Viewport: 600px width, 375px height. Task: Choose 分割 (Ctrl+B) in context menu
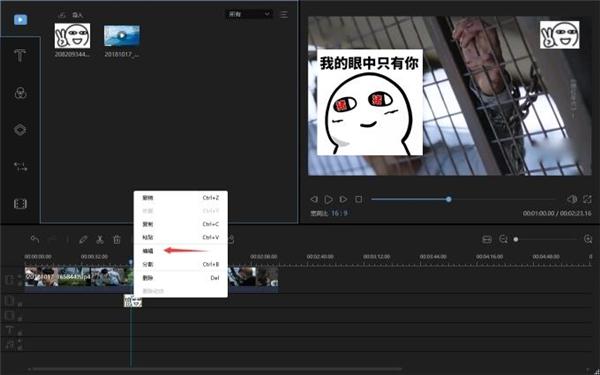click(x=181, y=264)
